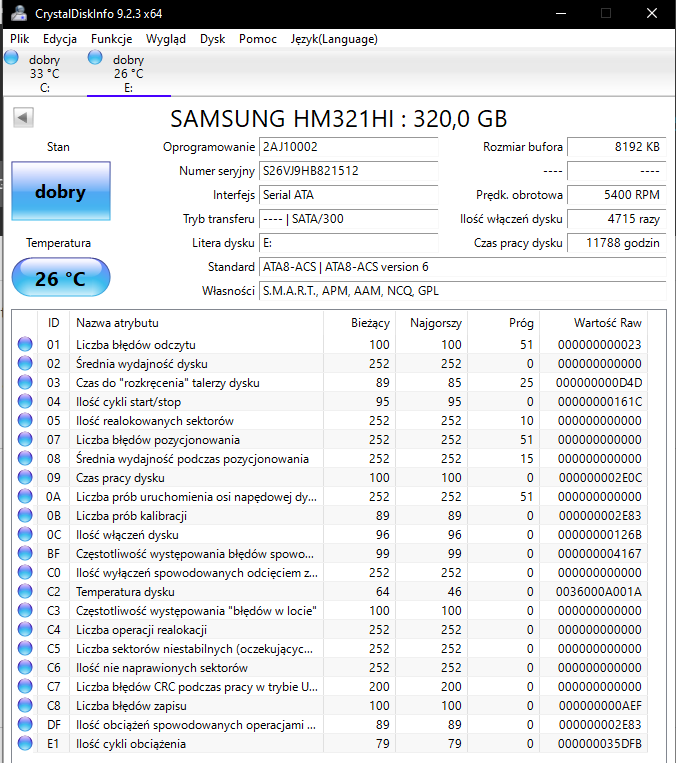Click the power-on count value 4715 razy
676x763 pixels.
tap(617, 219)
